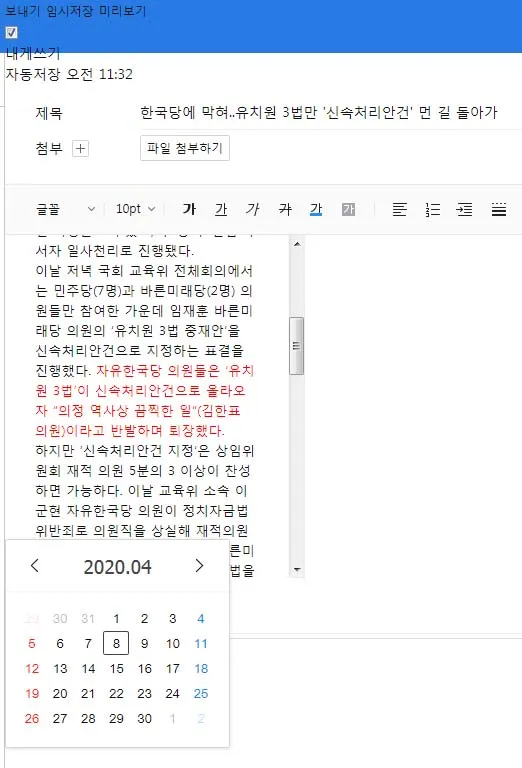The image size is (522, 768).
Task: Apply italic formatting to text
Action: pyautogui.click(x=253, y=210)
